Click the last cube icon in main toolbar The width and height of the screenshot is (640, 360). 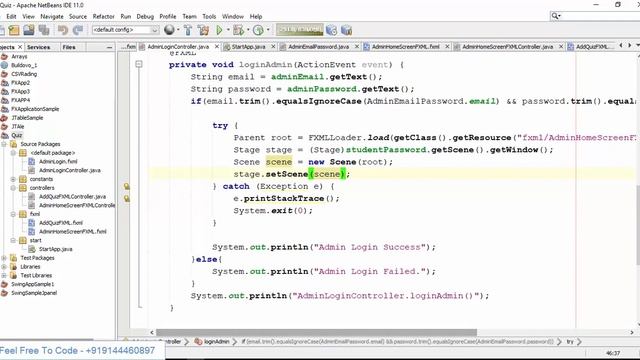click(x=346, y=30)
